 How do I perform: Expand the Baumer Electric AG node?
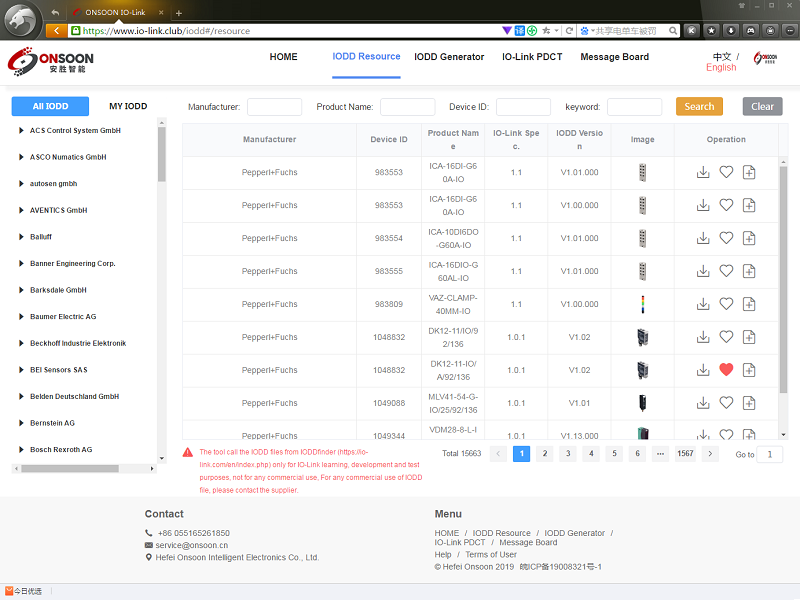point(21,316)
